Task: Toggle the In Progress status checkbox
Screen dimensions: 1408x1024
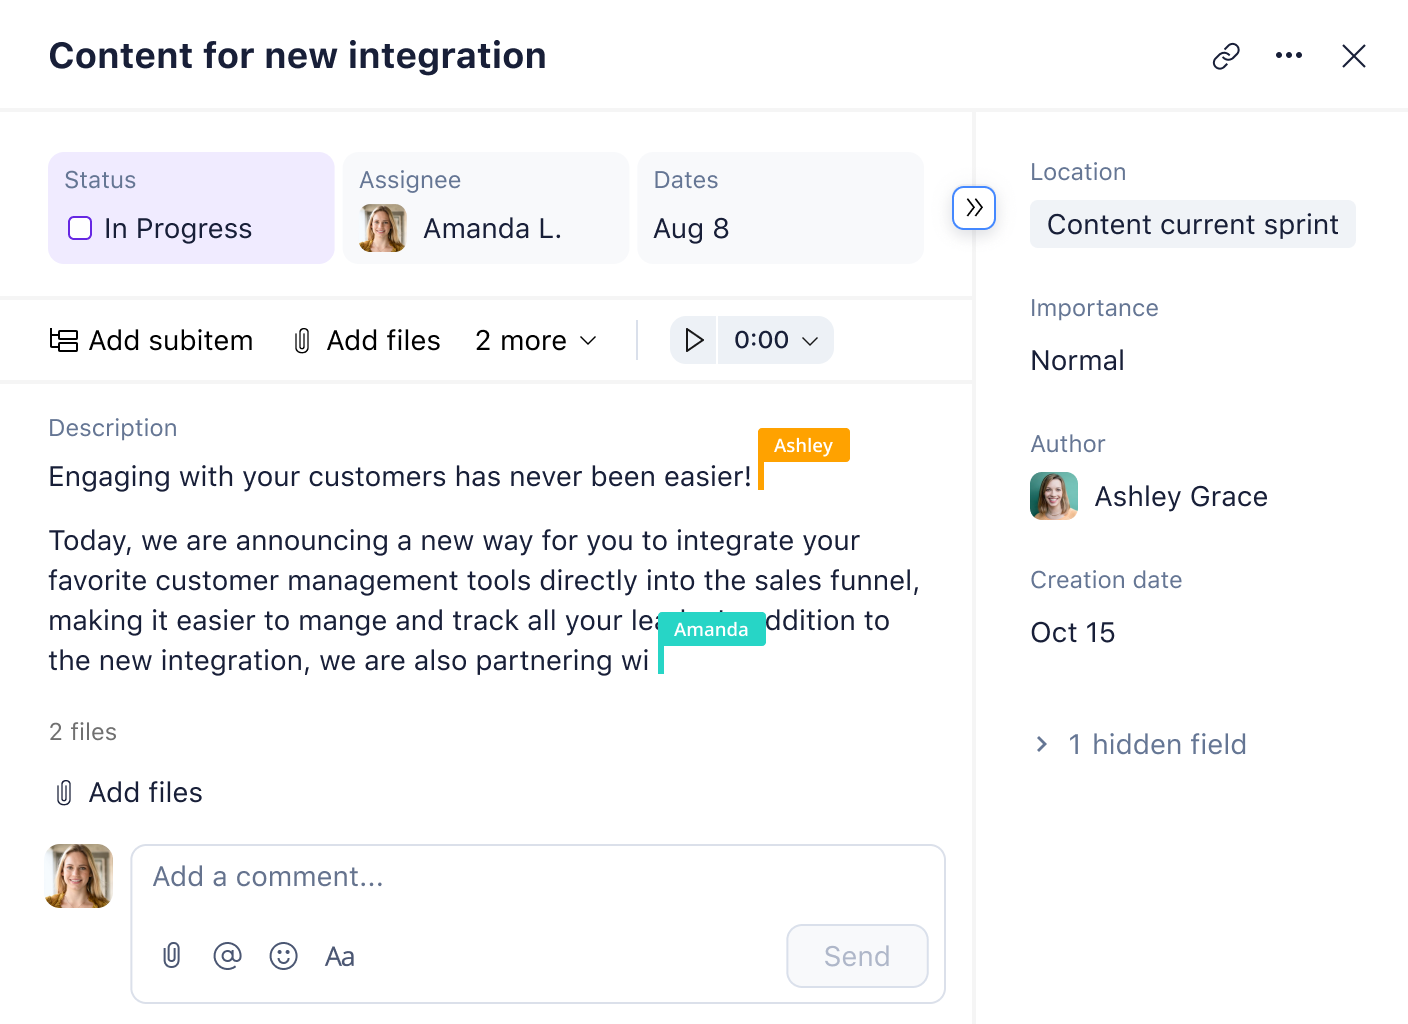Action: [79, 228]
